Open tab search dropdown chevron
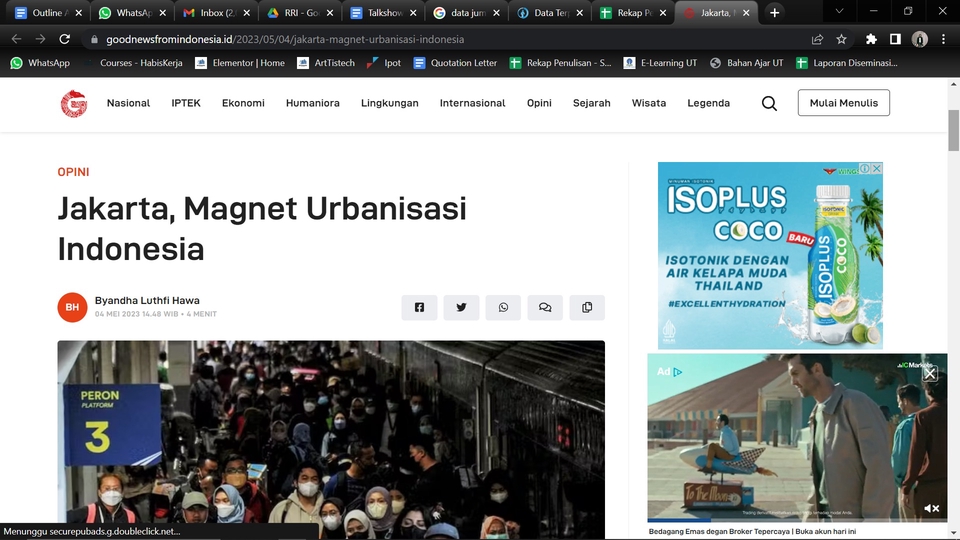 coord(839,12)
